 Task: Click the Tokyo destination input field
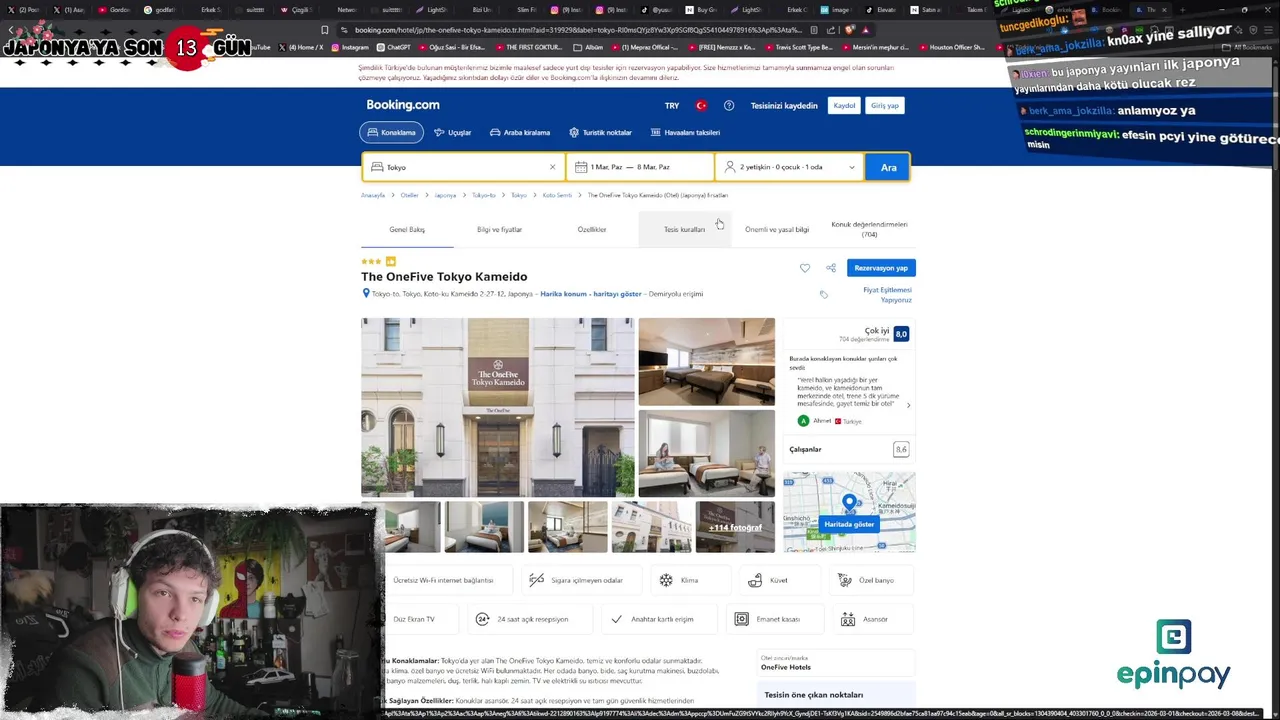(464, 167)
